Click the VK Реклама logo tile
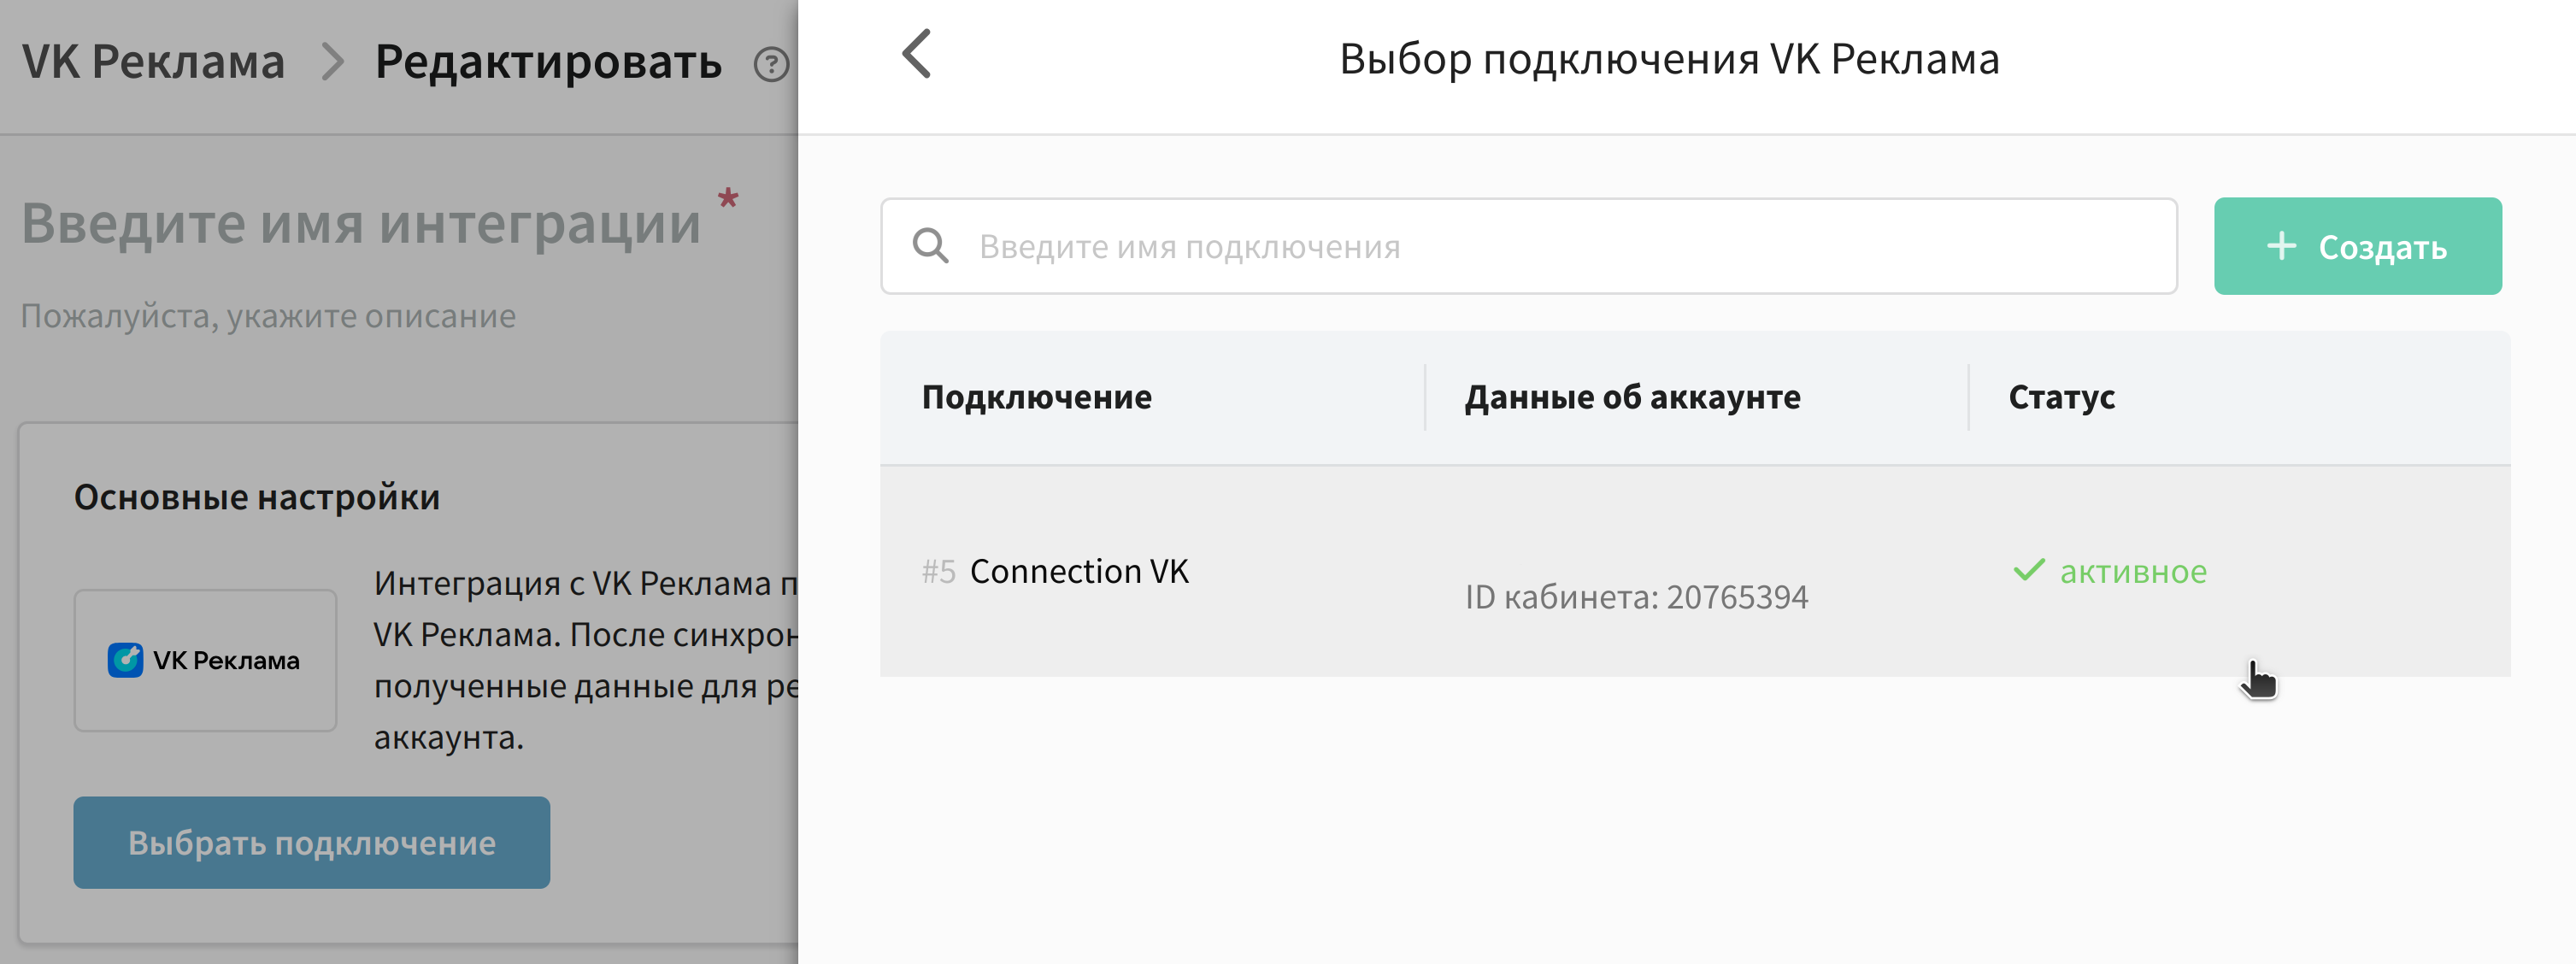Screen dimensions: 2576x964 click(205, 660)
